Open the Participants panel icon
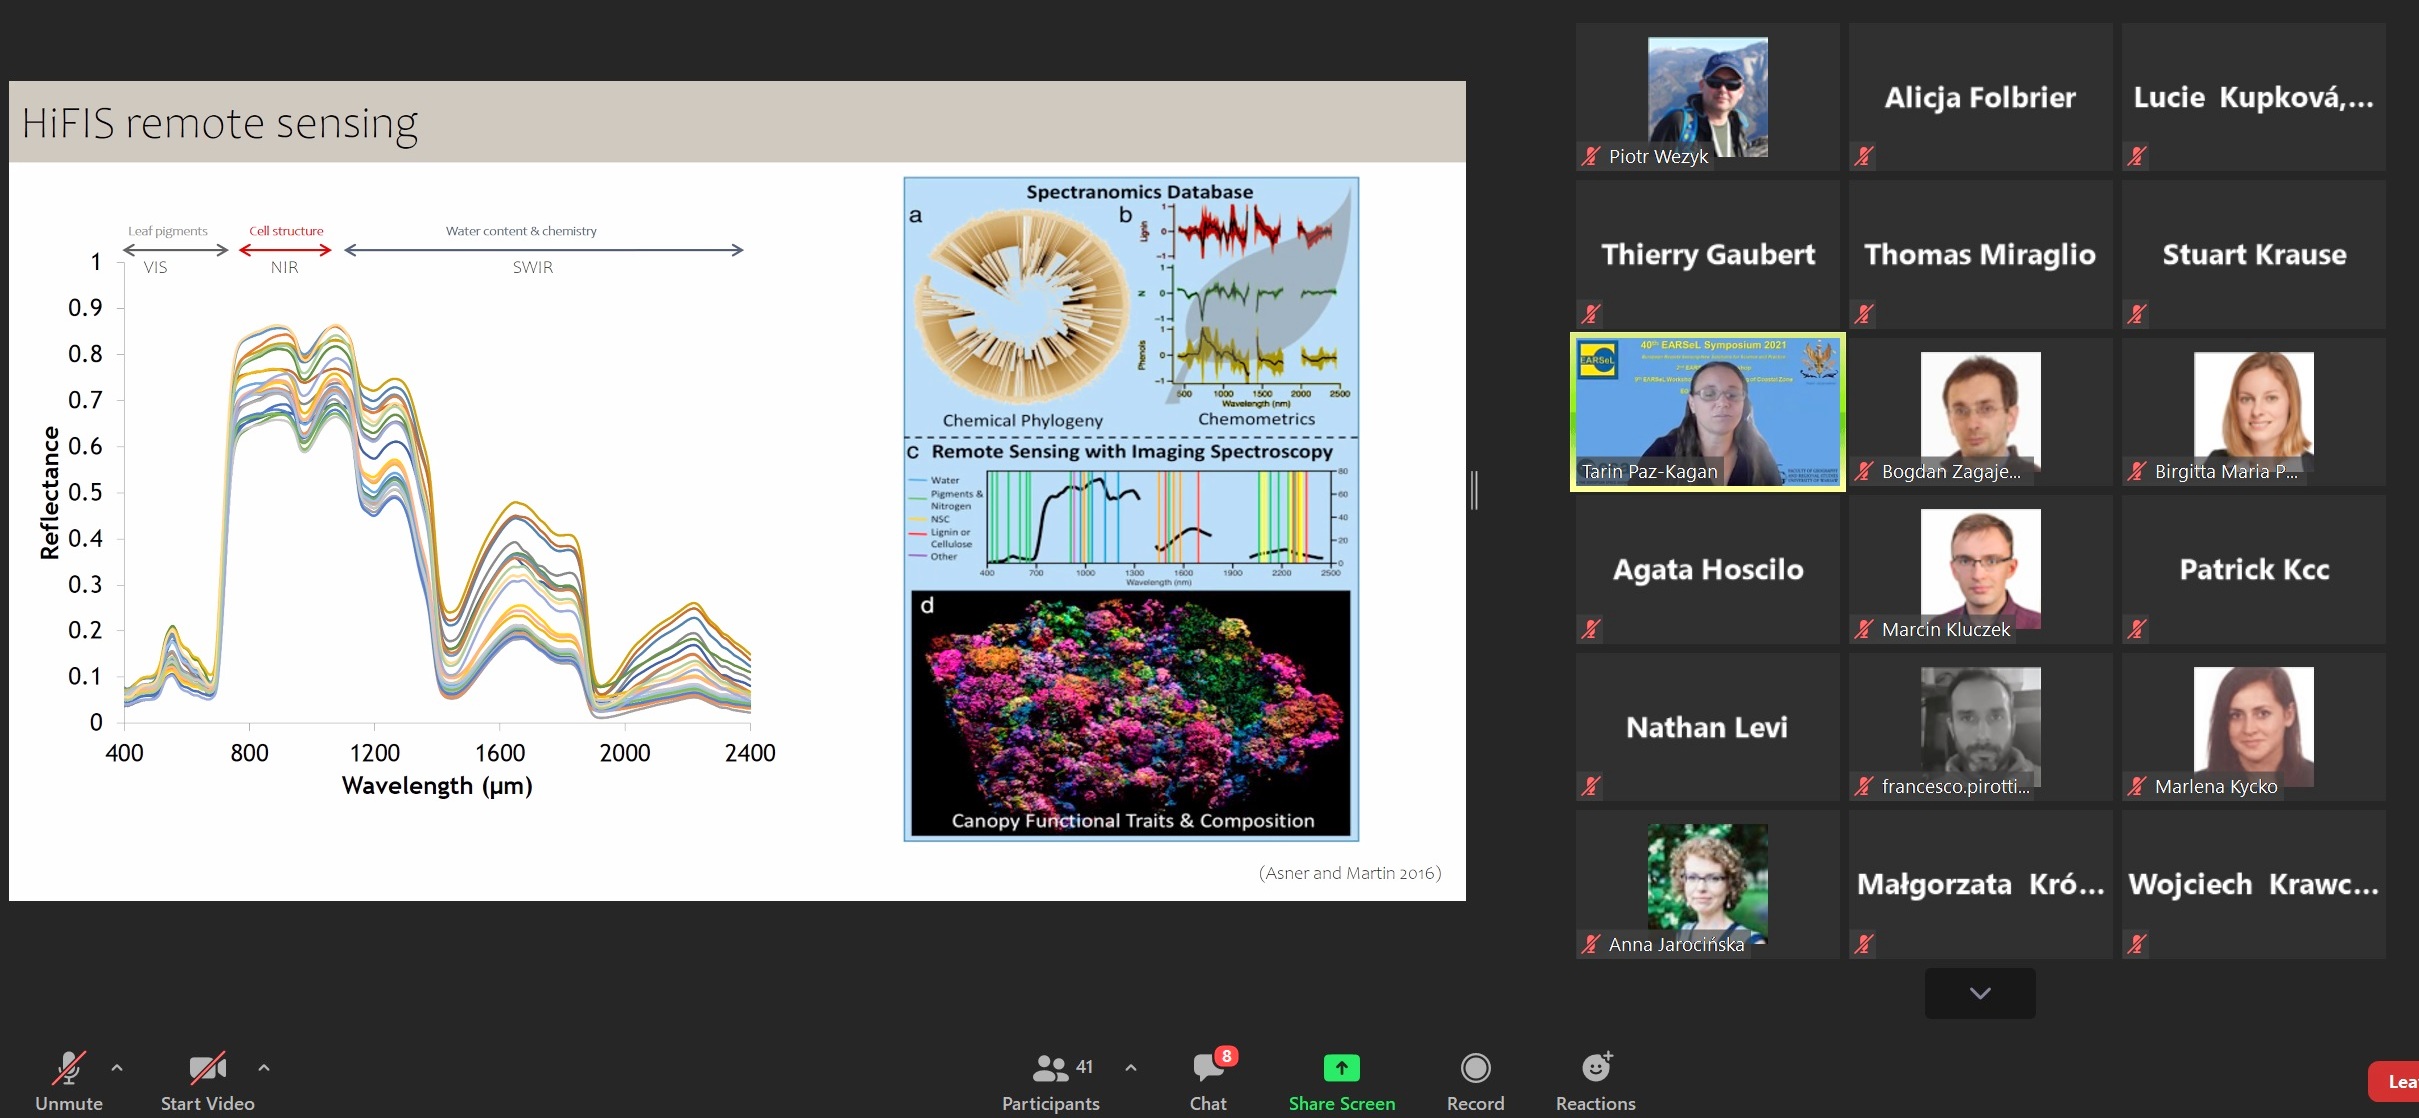This screenshot has width=2419, height=1118. point(1050,1068)
